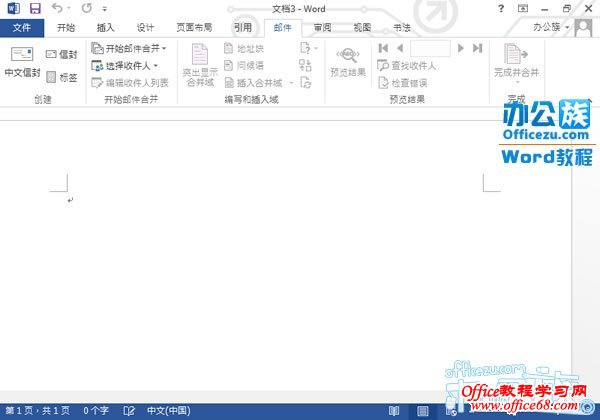
Task: Click the proofing icon in status bar
Action: point(129,411)
